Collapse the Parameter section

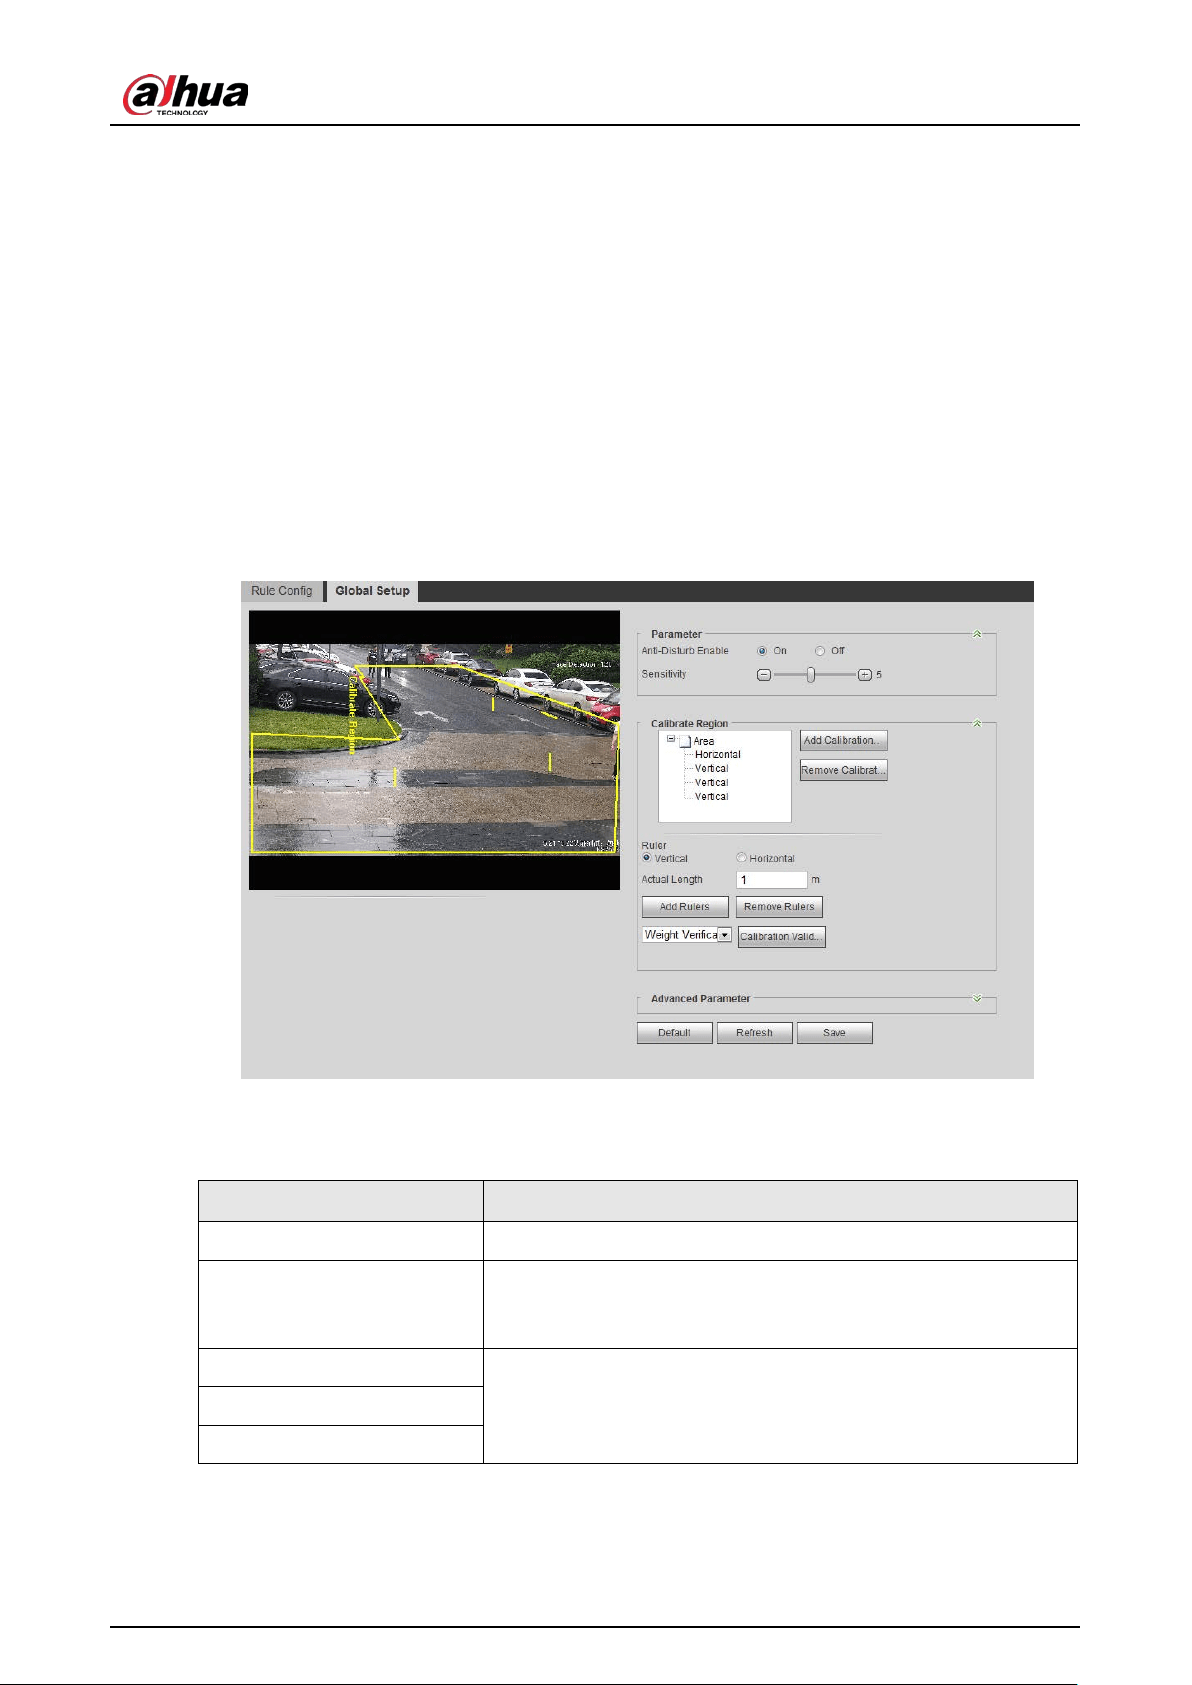[x=977, y=634]
